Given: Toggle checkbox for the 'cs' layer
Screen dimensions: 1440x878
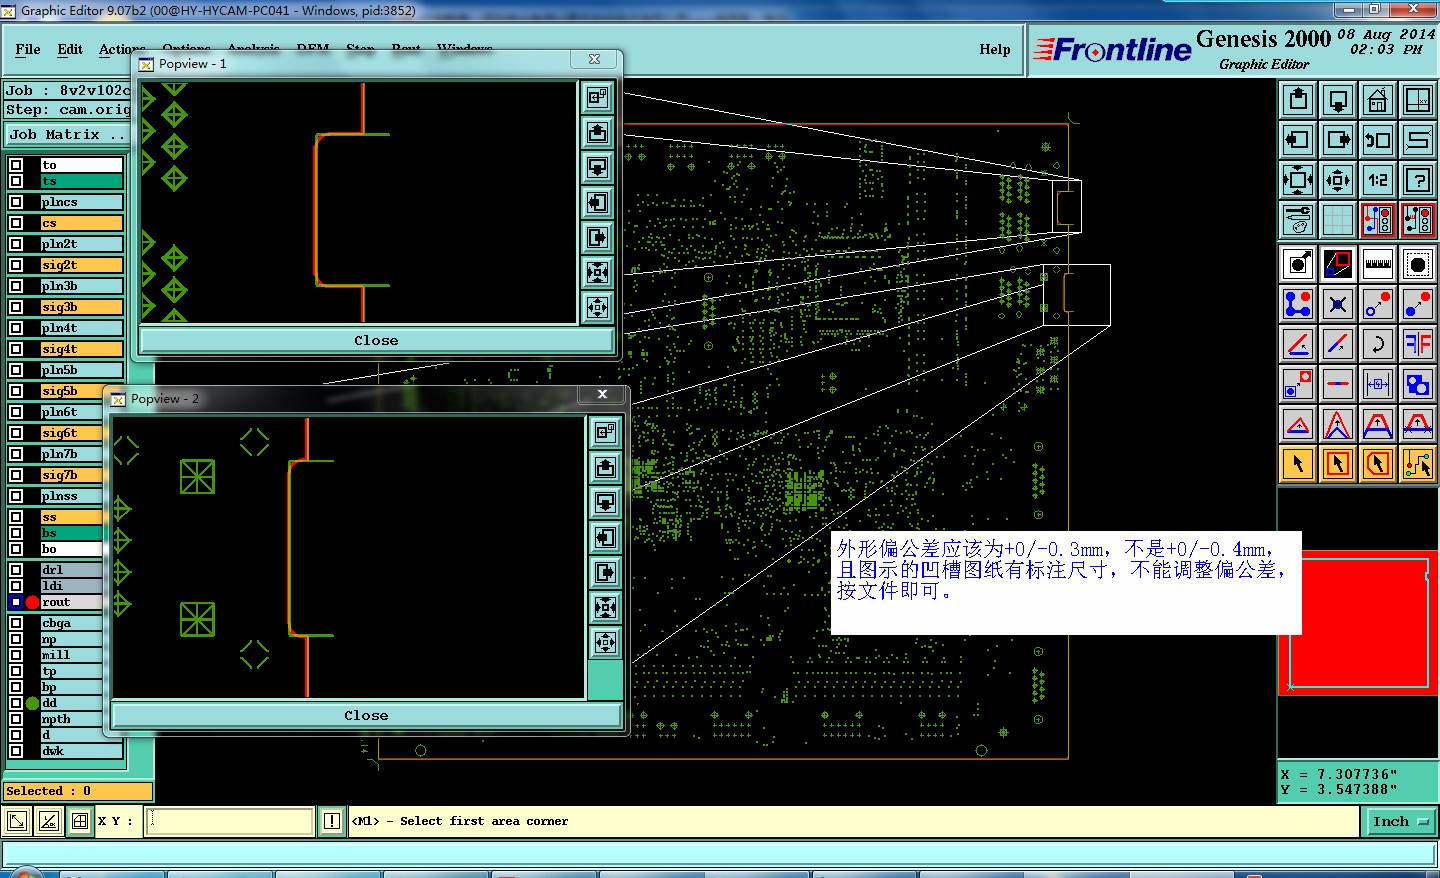Looking at the screenshot, I should coord(16,223).
